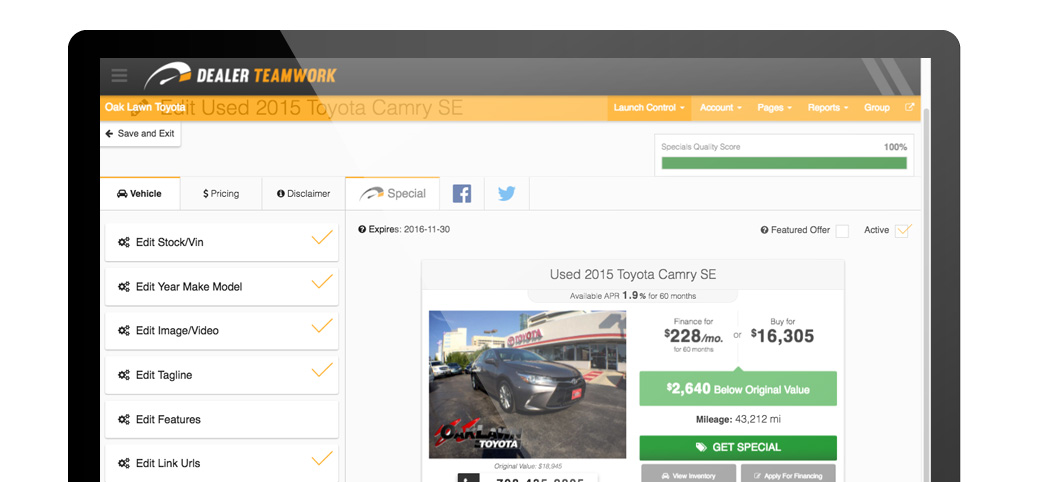The width and height of the screenshot is (1037, 482).
Task: Open the Group menu item
Action: point(876,108)
